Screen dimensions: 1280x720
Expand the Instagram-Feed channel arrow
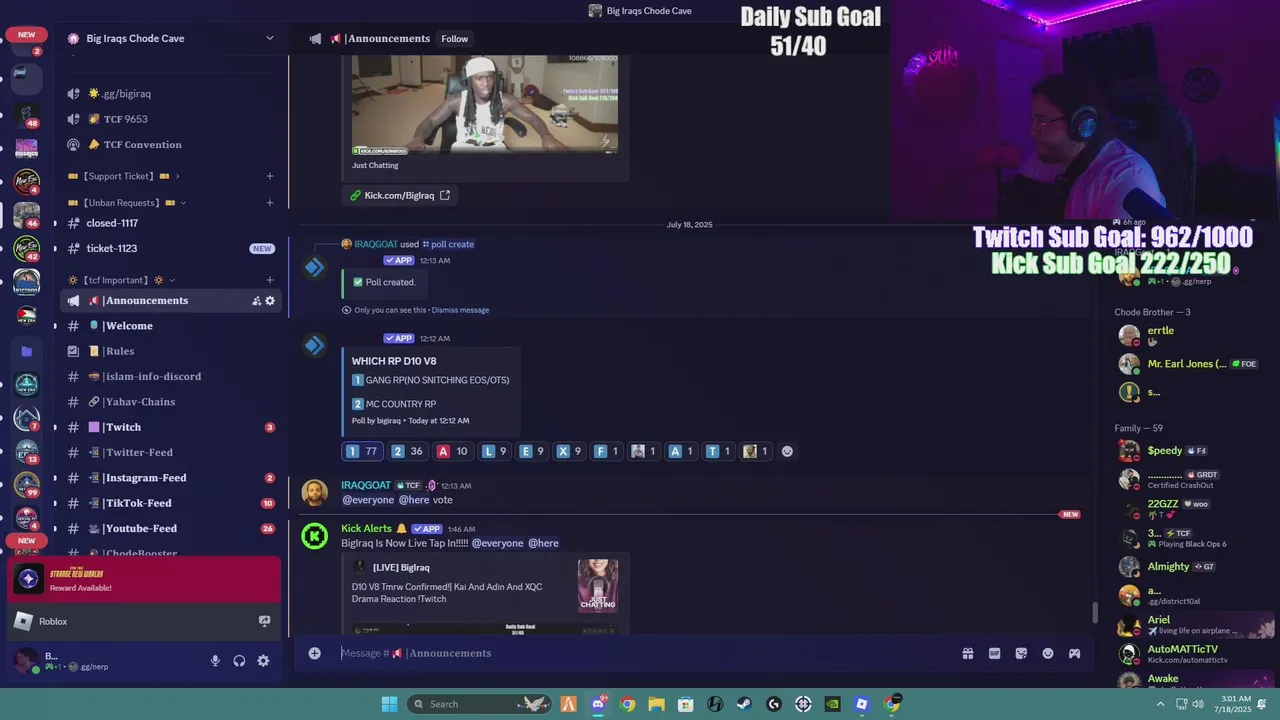coord(55,478)
